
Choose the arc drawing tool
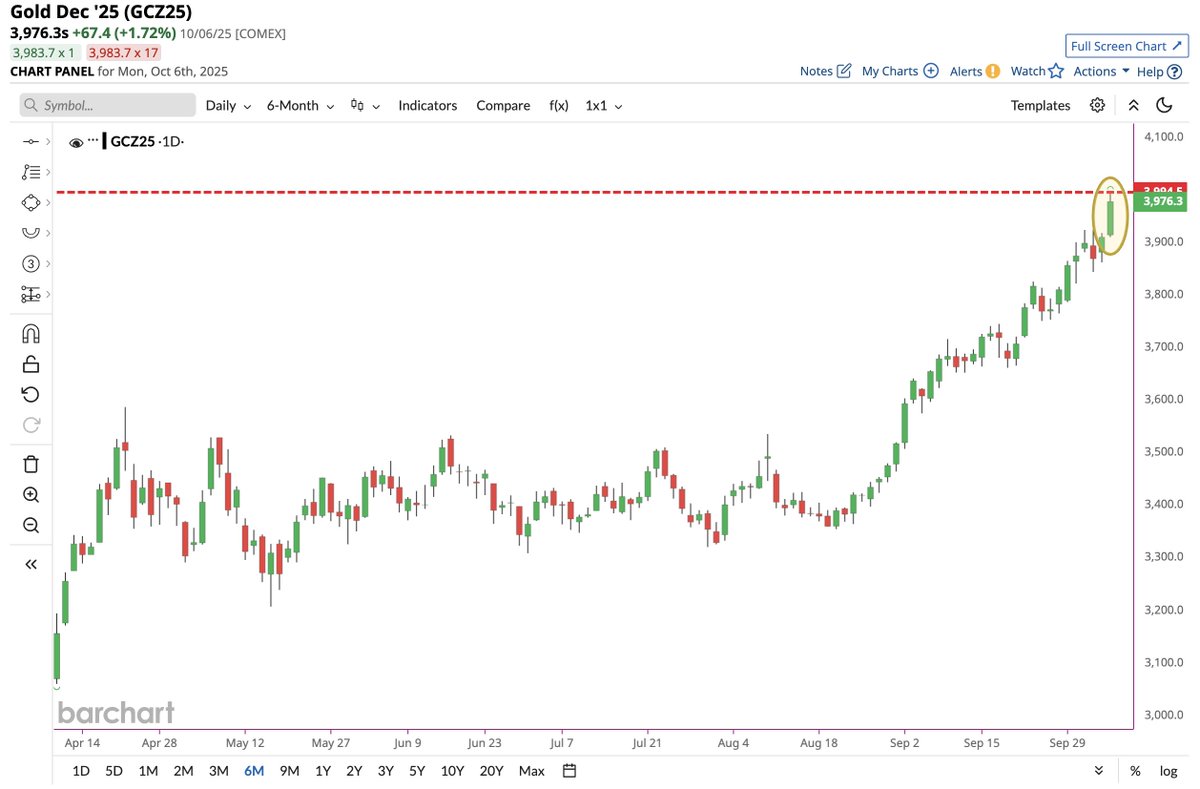pyautogui.click(x=30, y=233)
